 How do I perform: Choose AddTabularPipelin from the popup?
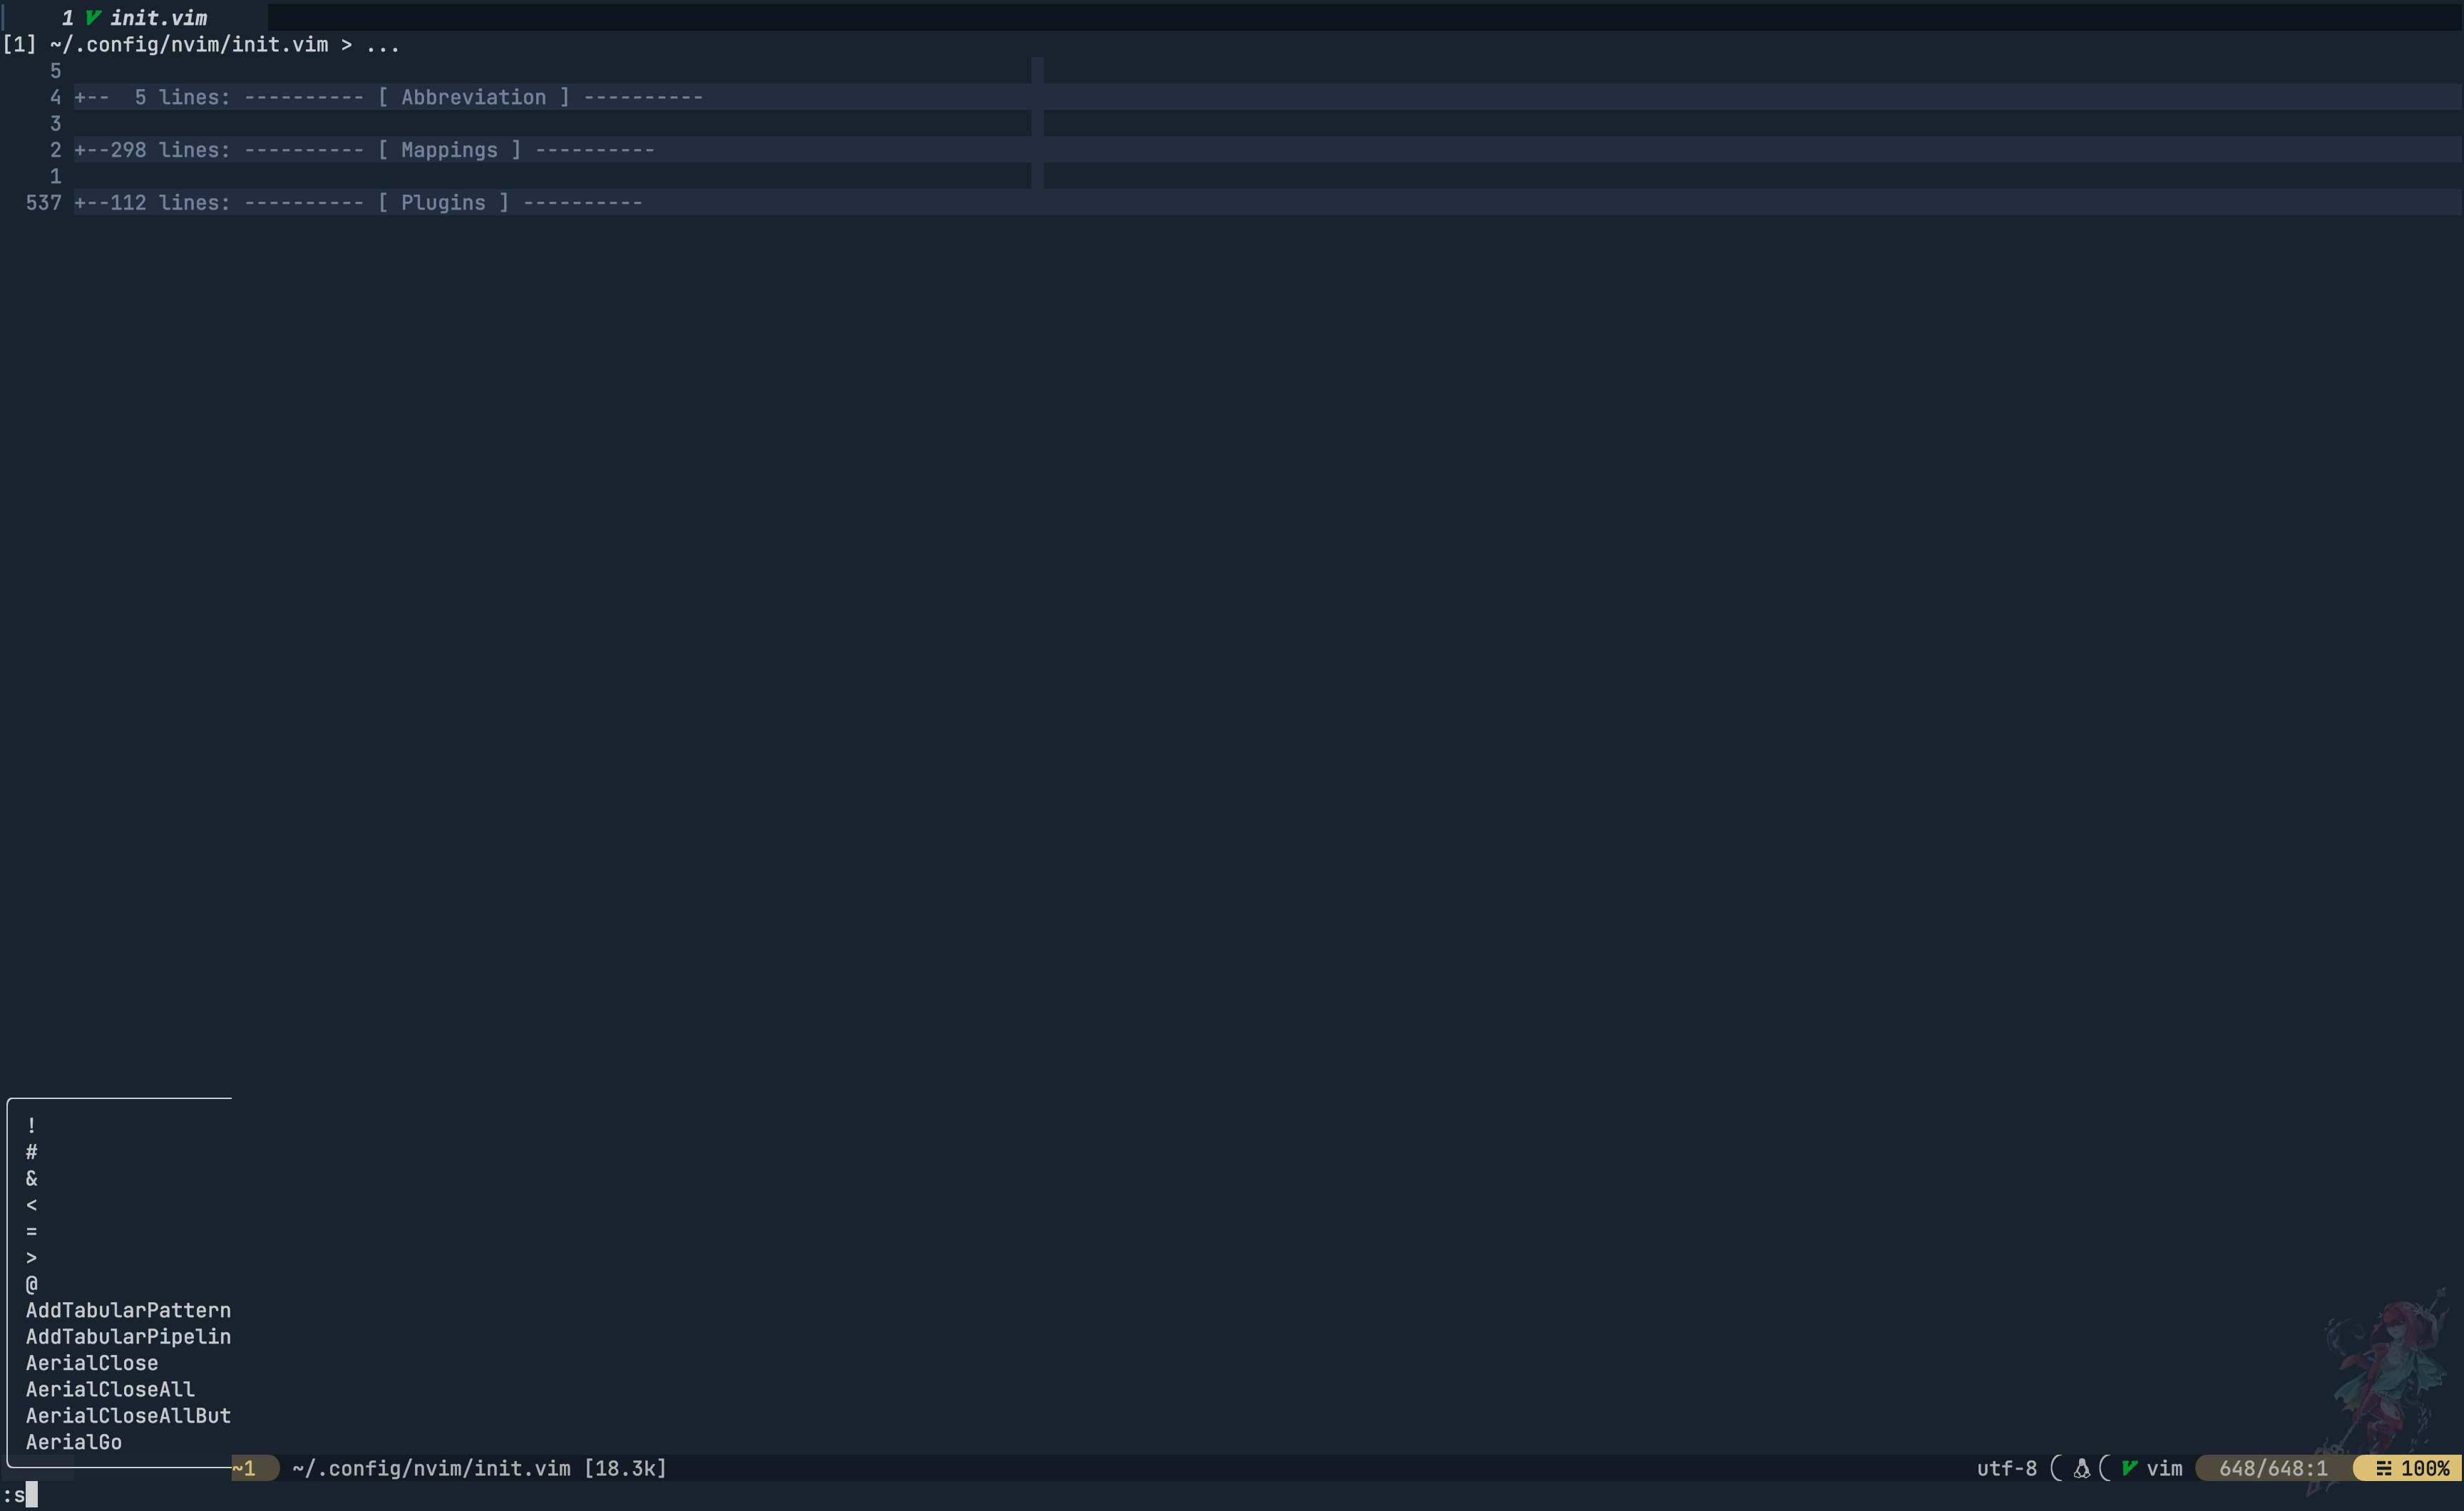(x=128, y=1336)
